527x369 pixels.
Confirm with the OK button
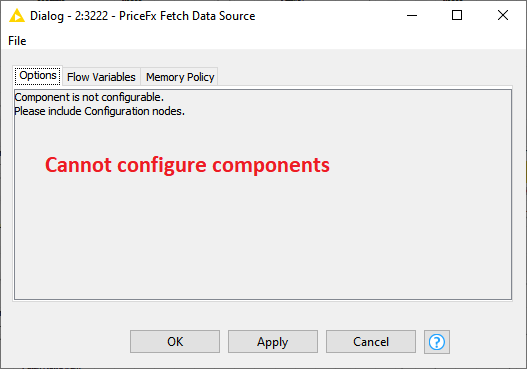pyautogui.click(x=175, y=341)
